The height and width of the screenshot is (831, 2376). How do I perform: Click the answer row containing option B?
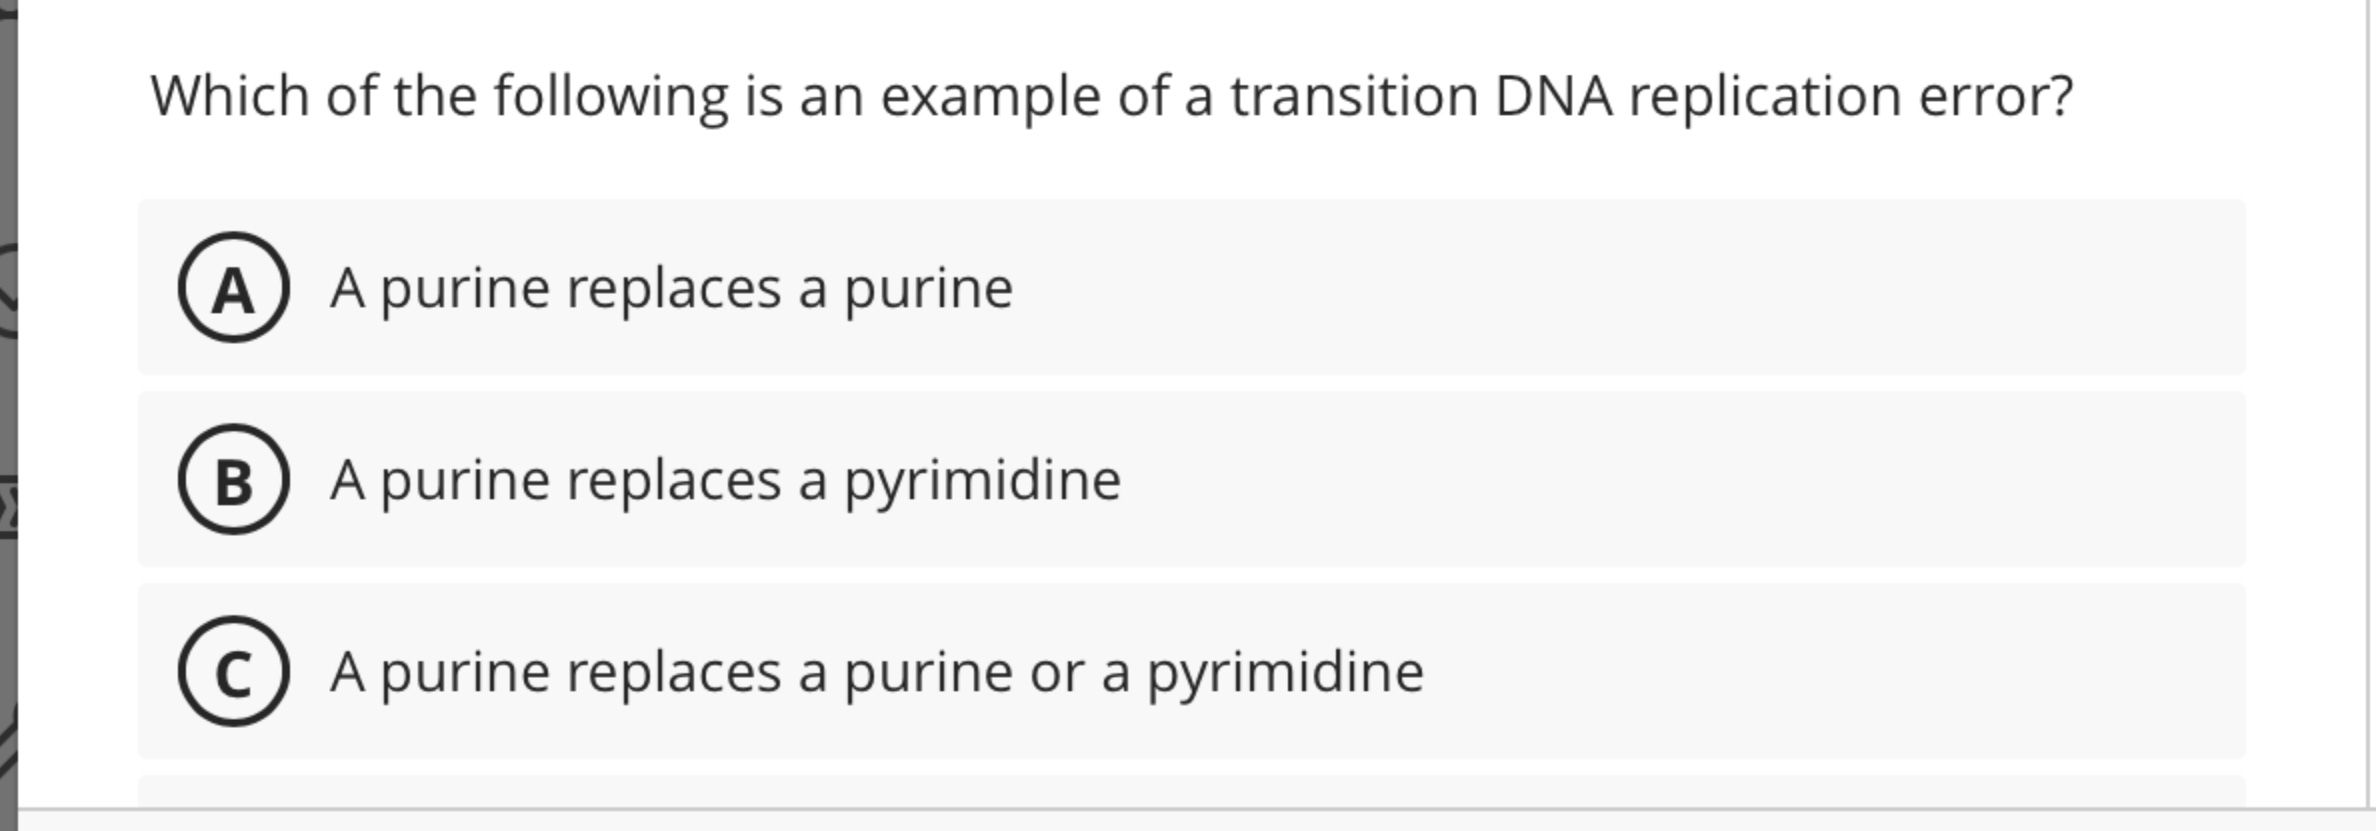(1180, 480)
